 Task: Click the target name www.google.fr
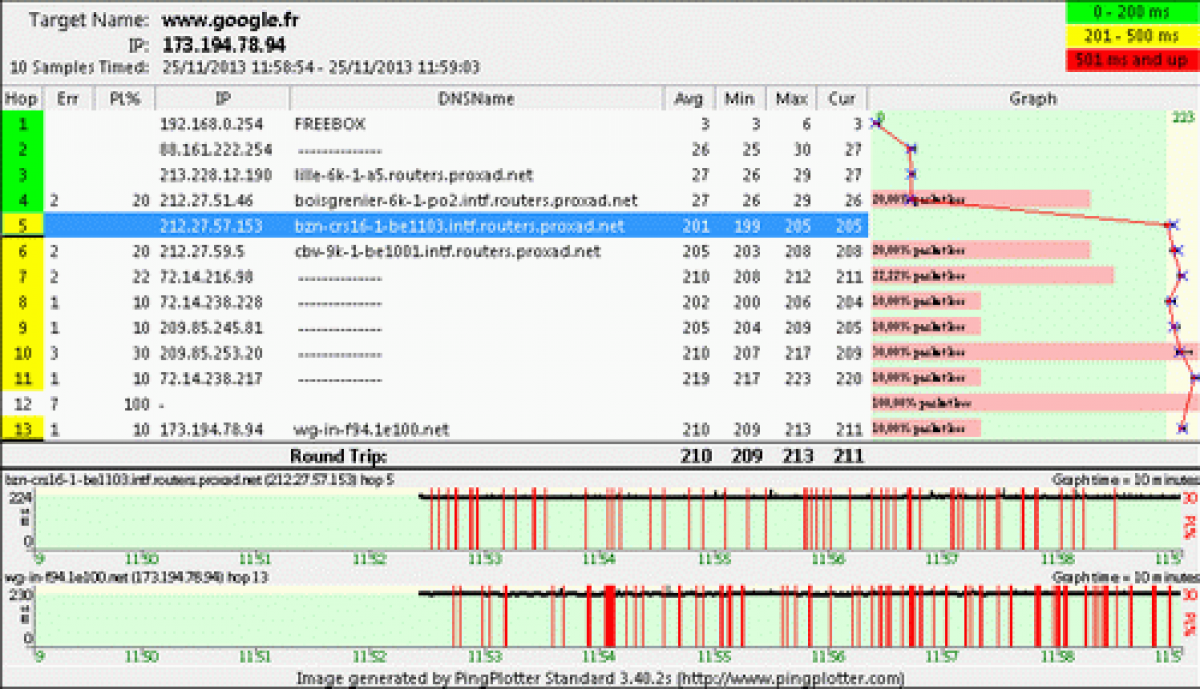coord(230,19)
